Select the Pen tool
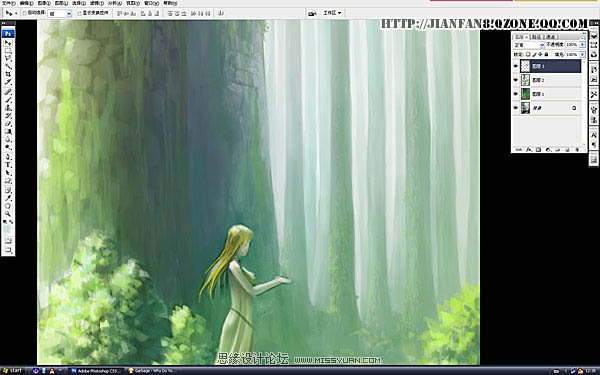This screenshot has height=375, width=600. pyautogui.click(x=8, y=157)
